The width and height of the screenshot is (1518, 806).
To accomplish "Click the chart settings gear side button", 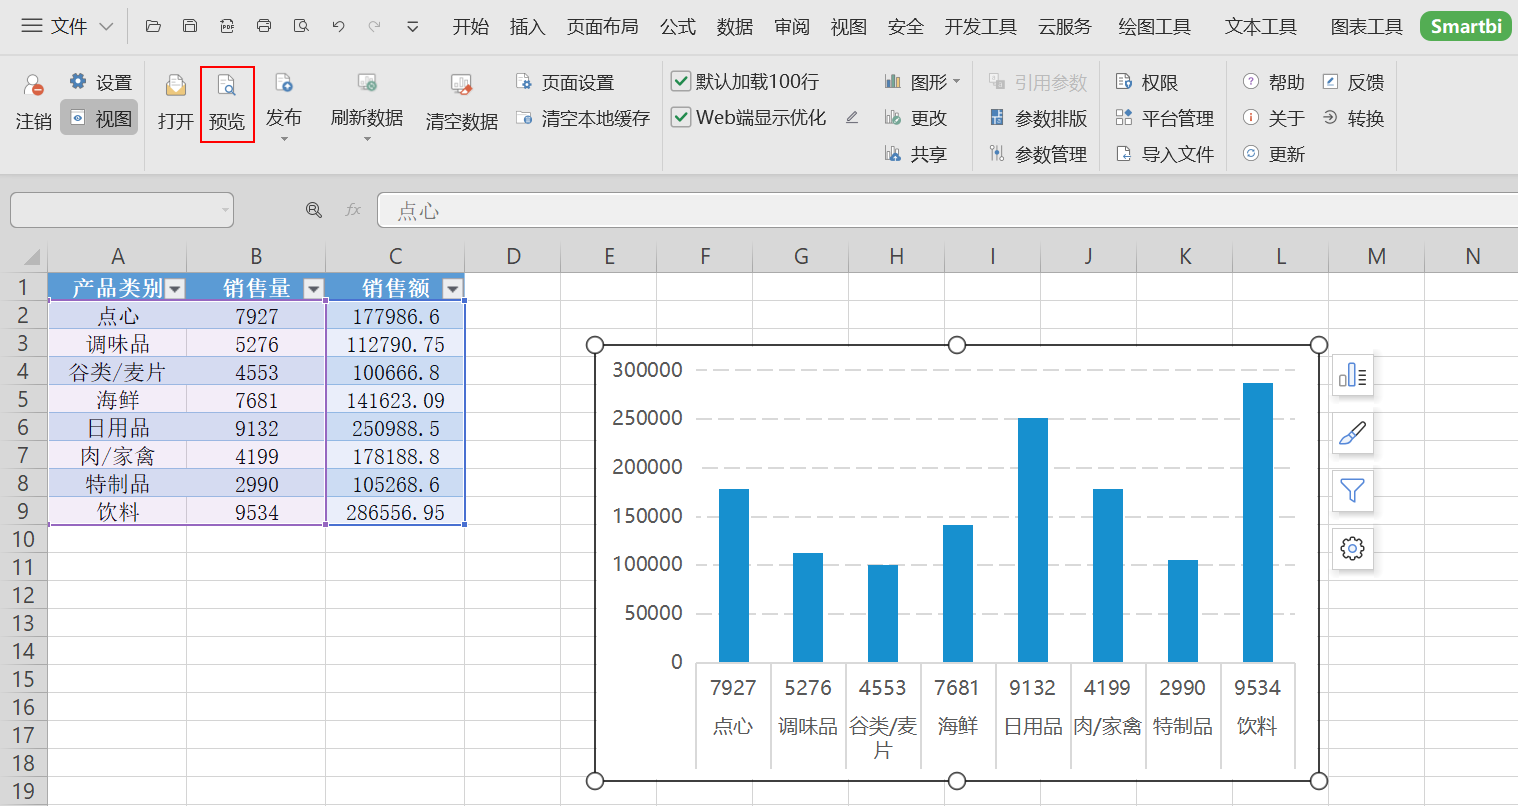I will coord(1352,548).
